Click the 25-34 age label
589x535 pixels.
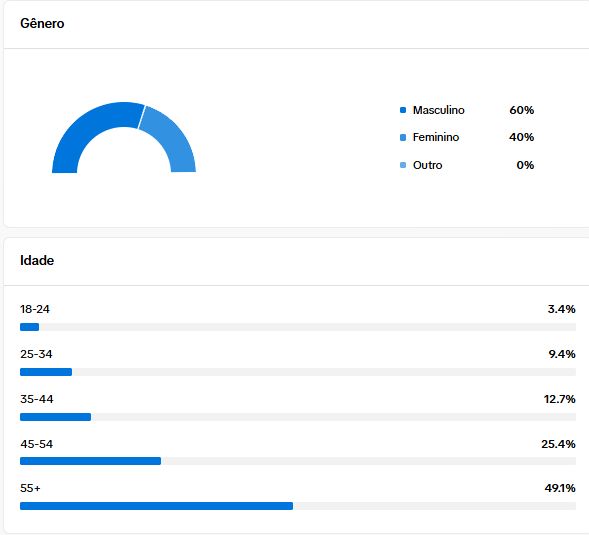click(x=36, y=354)
